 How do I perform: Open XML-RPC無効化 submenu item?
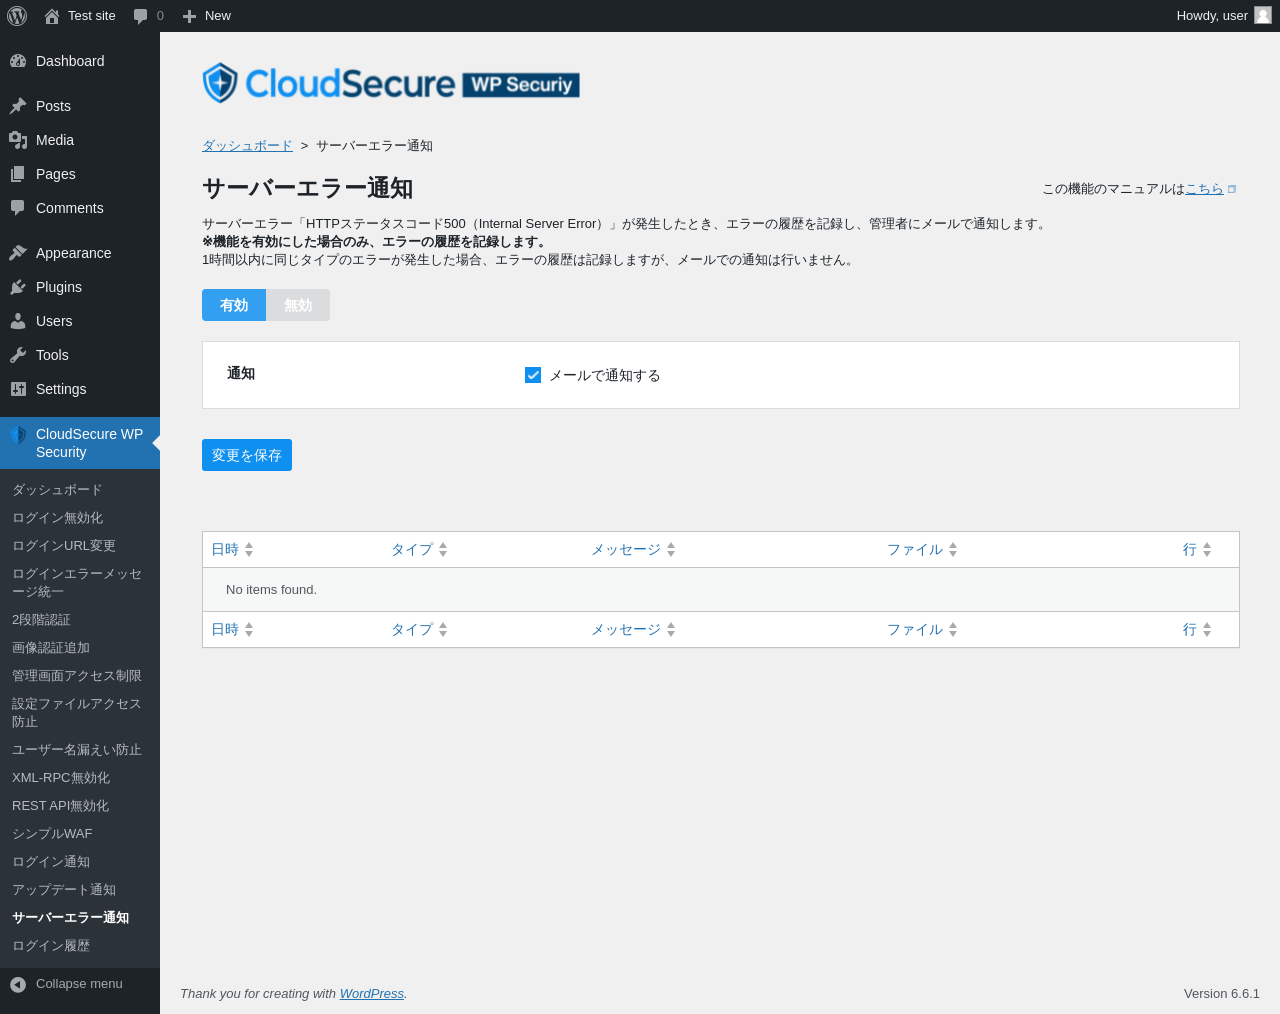click(x=80, y=778)
